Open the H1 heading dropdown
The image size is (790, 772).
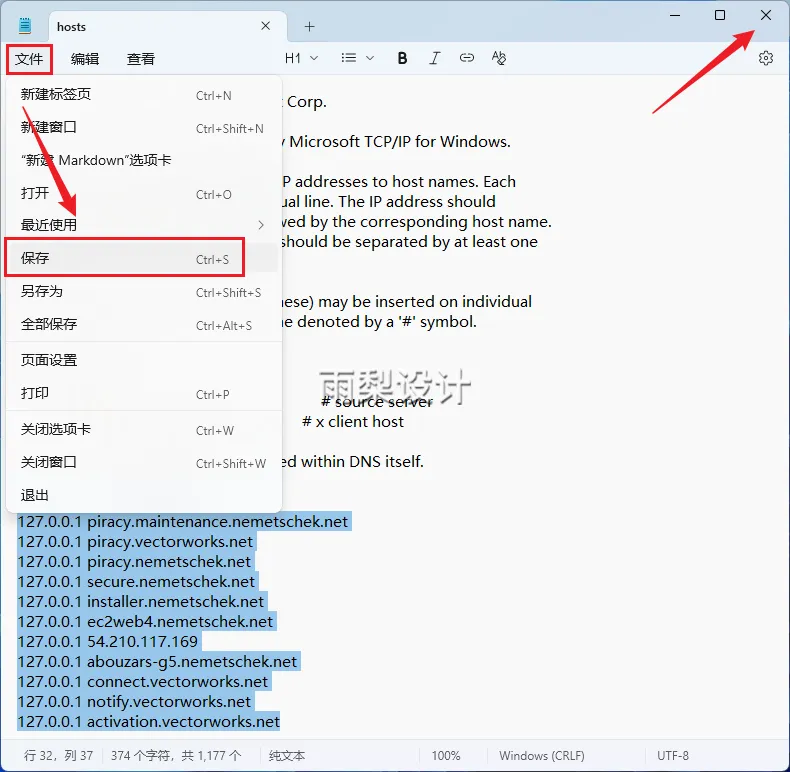(301, 58)
